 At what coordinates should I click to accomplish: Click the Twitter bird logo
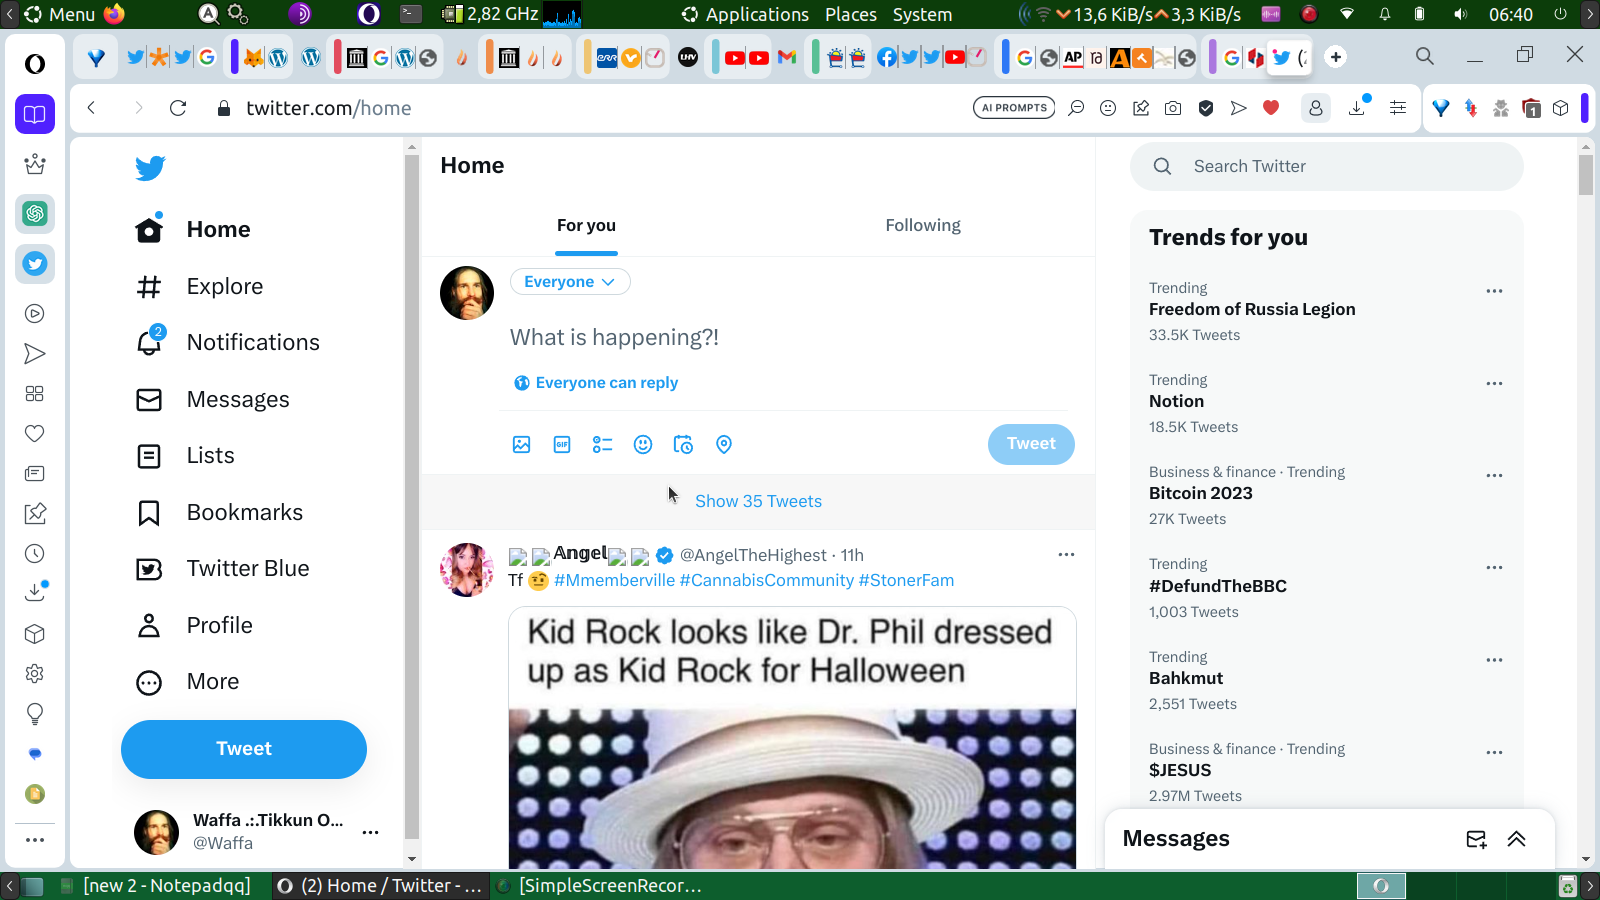tap(150, 168)
